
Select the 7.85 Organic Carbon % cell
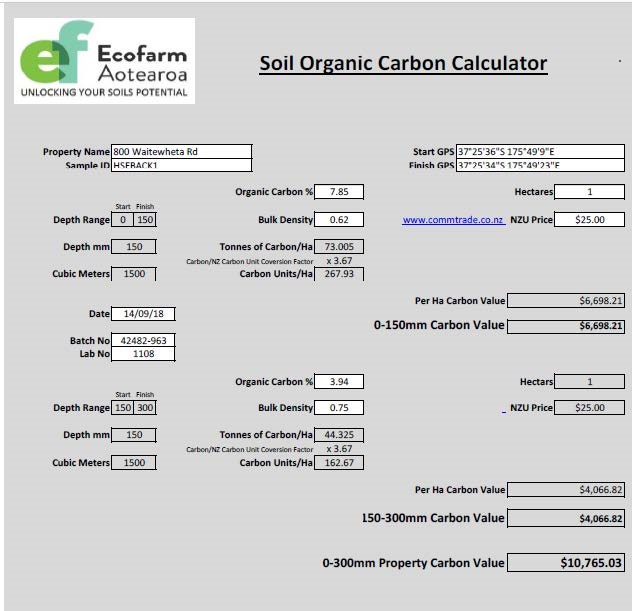click(339, 192)
